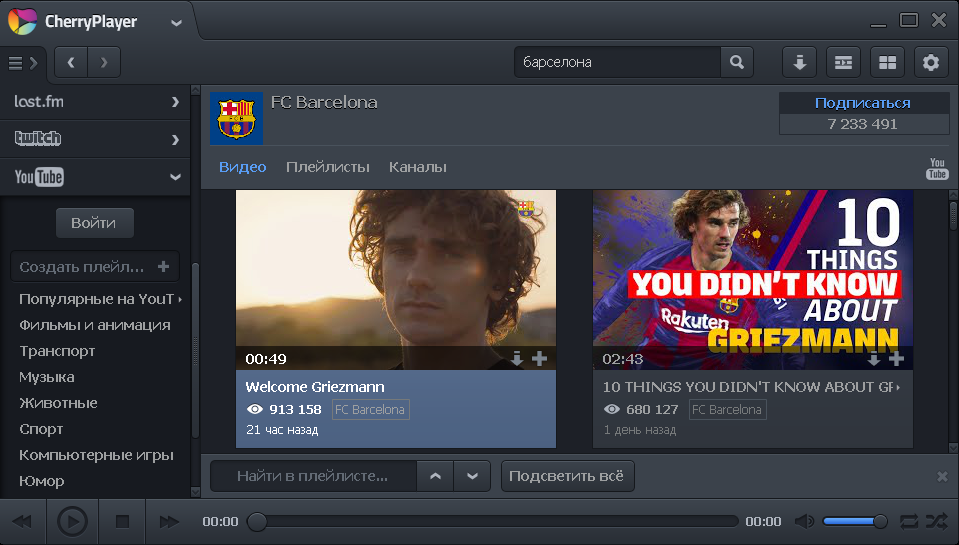
Task: Click the Войти login button
Action: coord(94,223)
